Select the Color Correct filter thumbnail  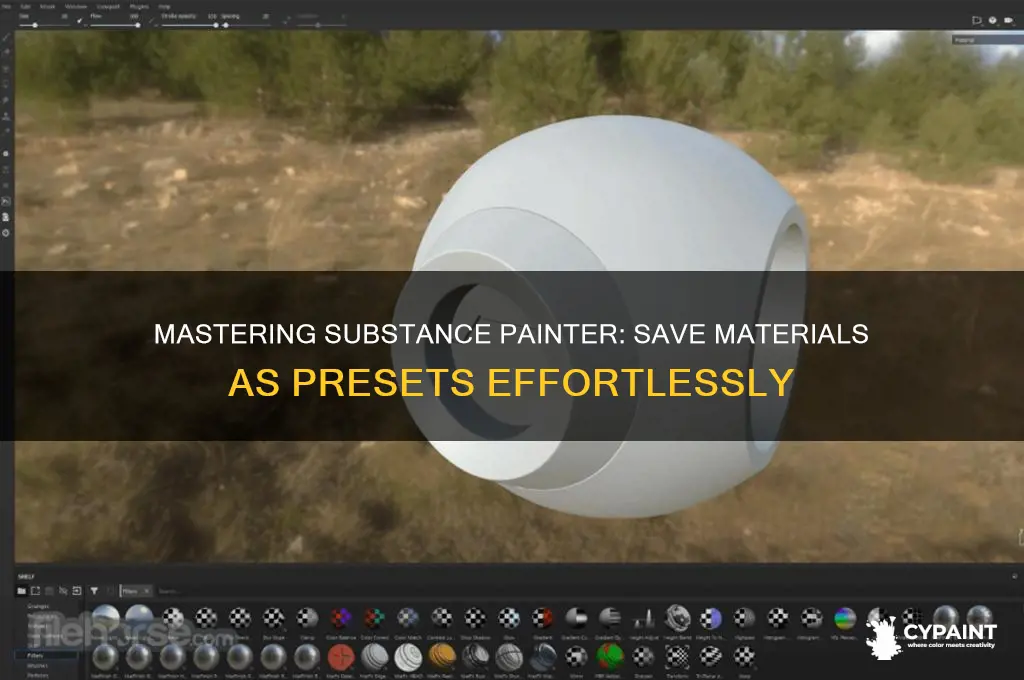point(374,618)
